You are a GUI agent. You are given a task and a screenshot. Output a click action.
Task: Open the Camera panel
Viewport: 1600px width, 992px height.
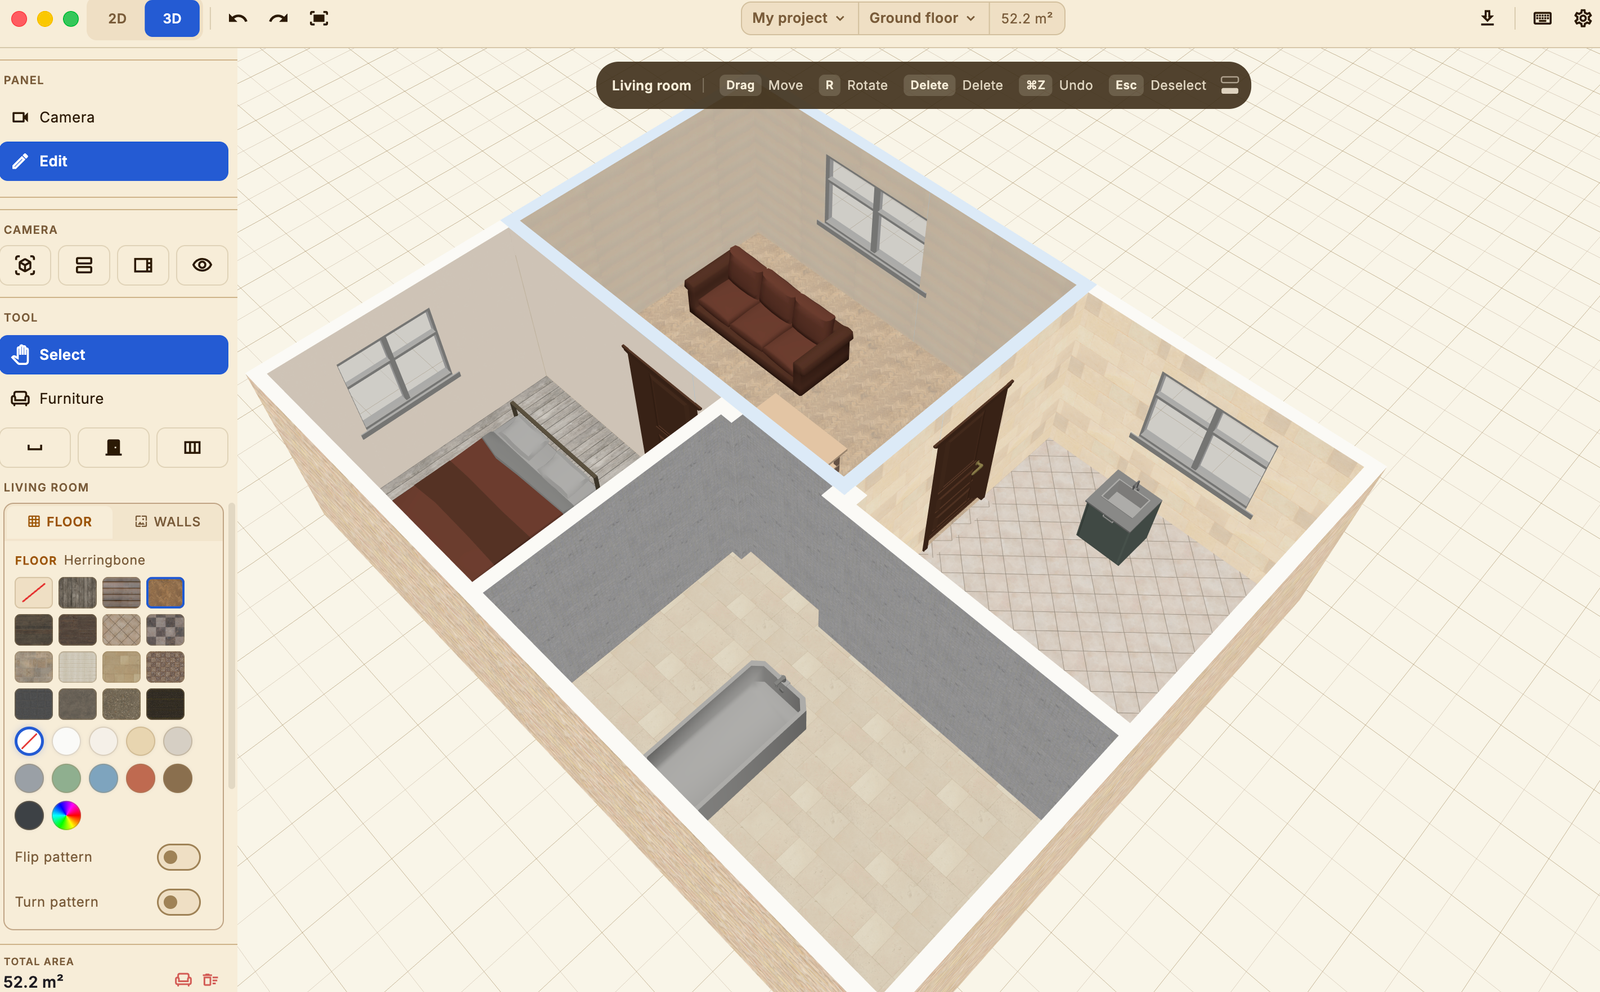click(x=114, y=117)
